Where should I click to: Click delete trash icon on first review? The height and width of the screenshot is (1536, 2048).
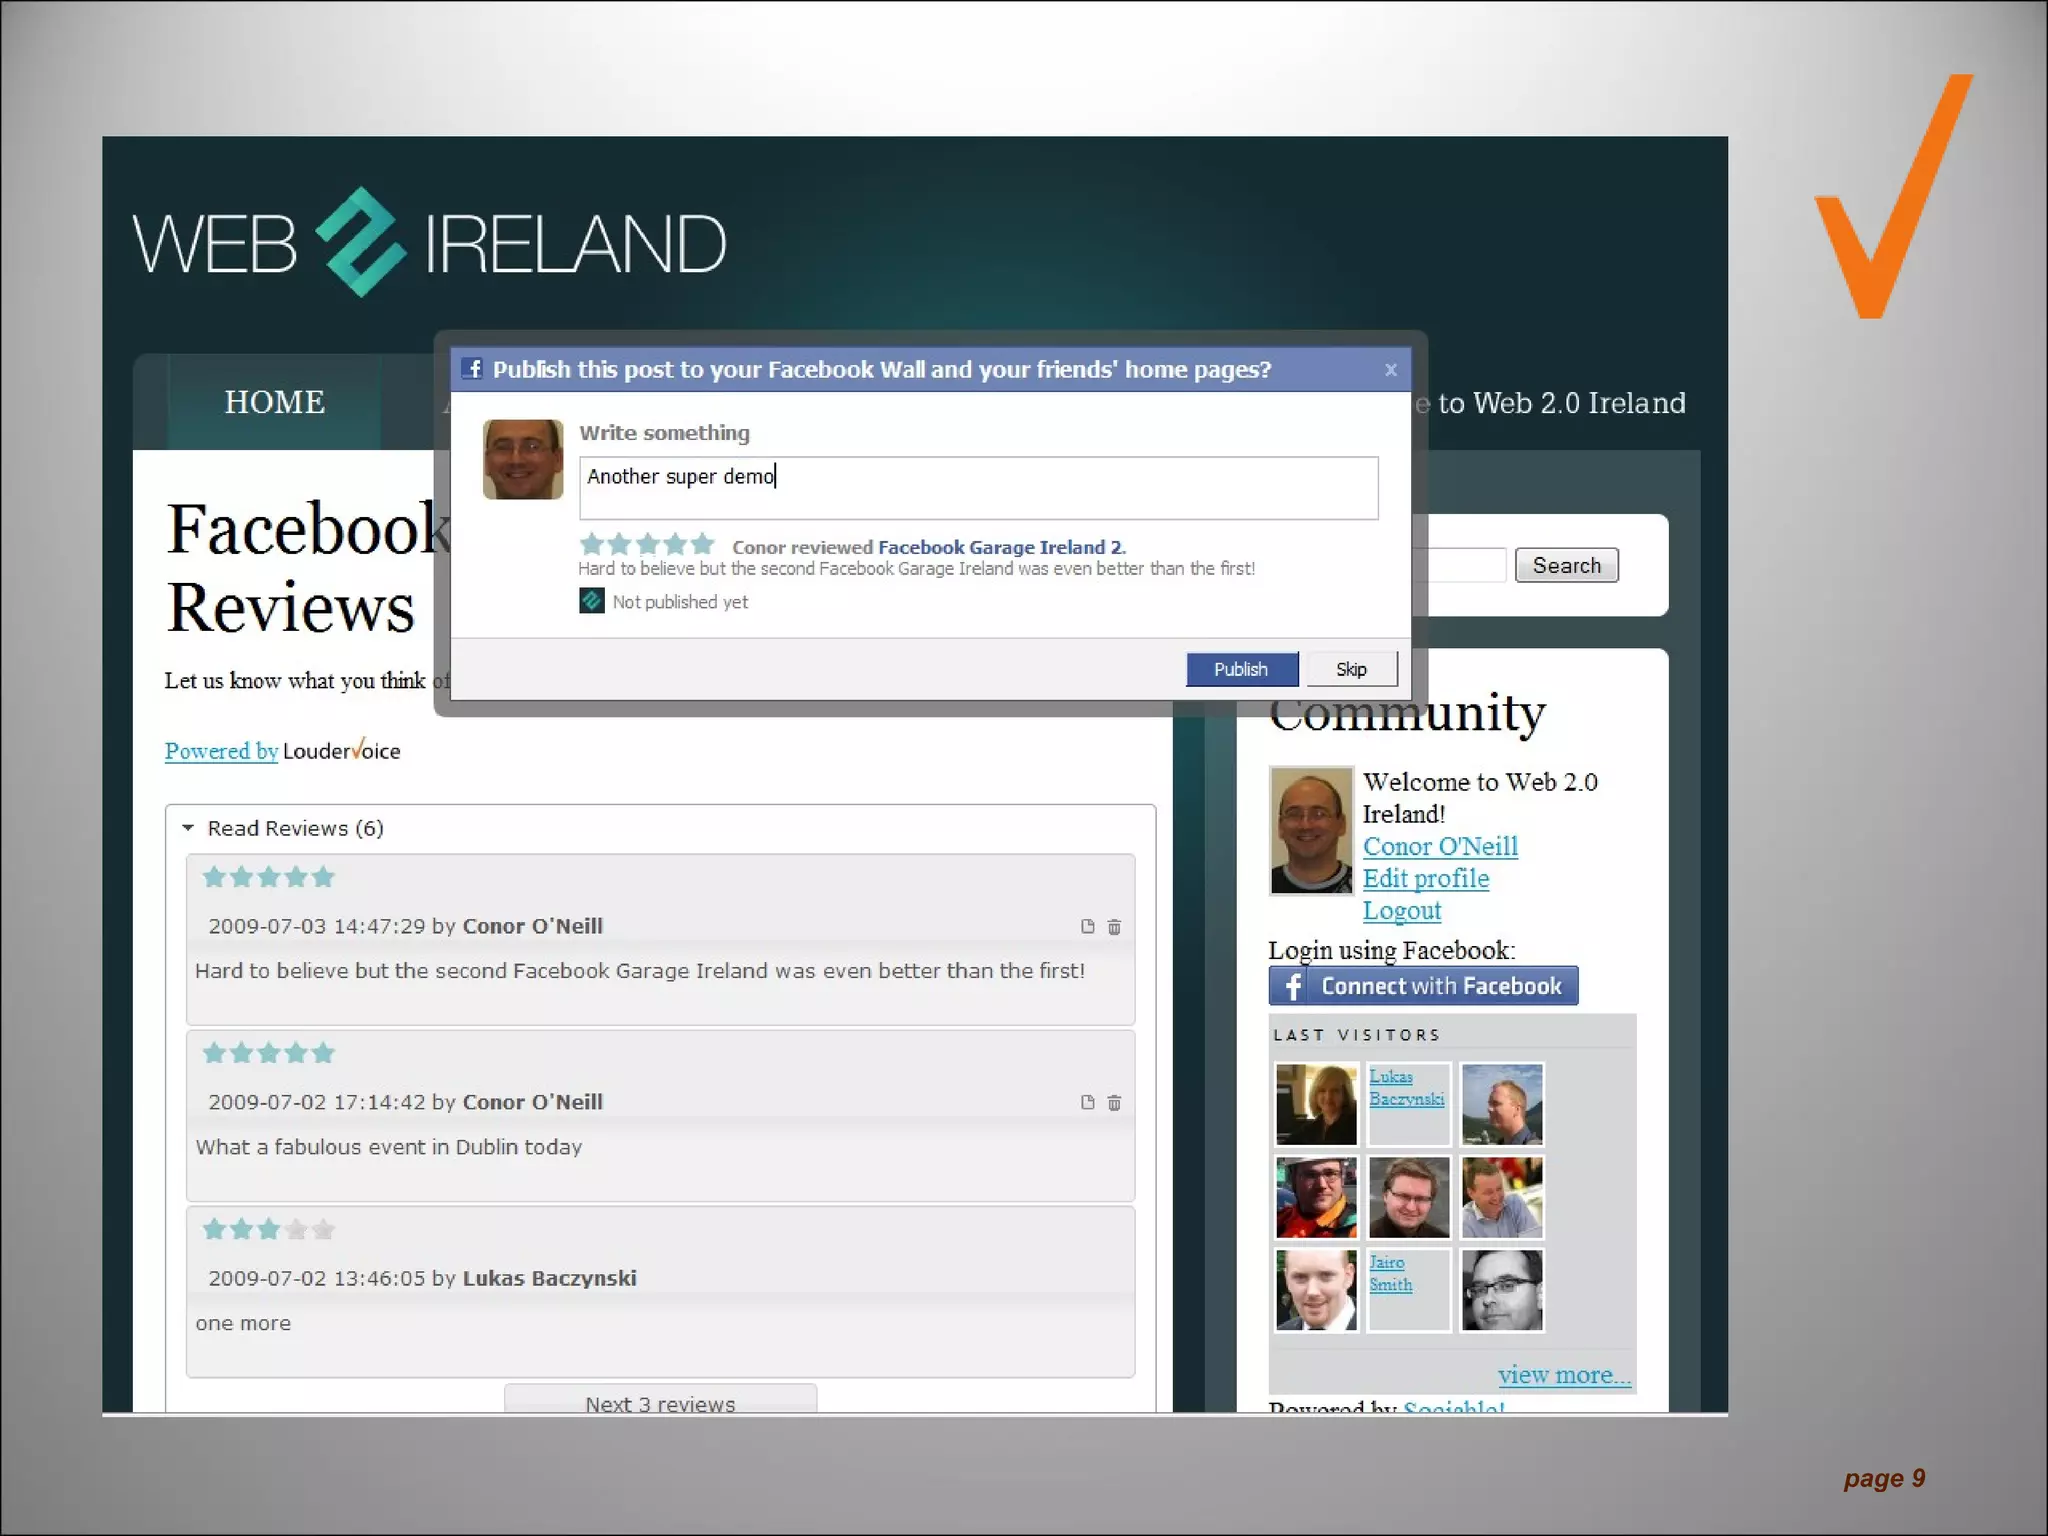tap(1114, 927)
